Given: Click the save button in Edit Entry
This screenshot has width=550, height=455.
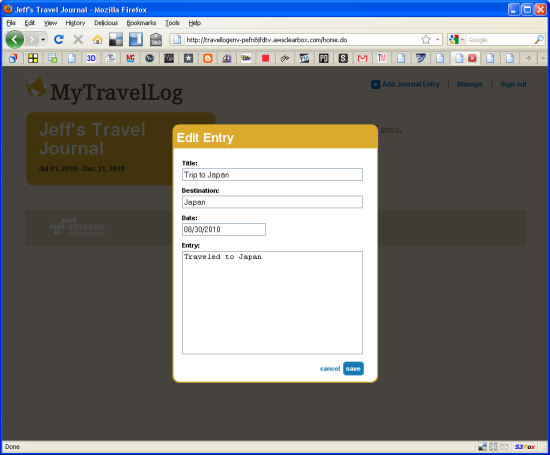Looking at the screenshot, I should pyautogui.click(x=353, y=368).
